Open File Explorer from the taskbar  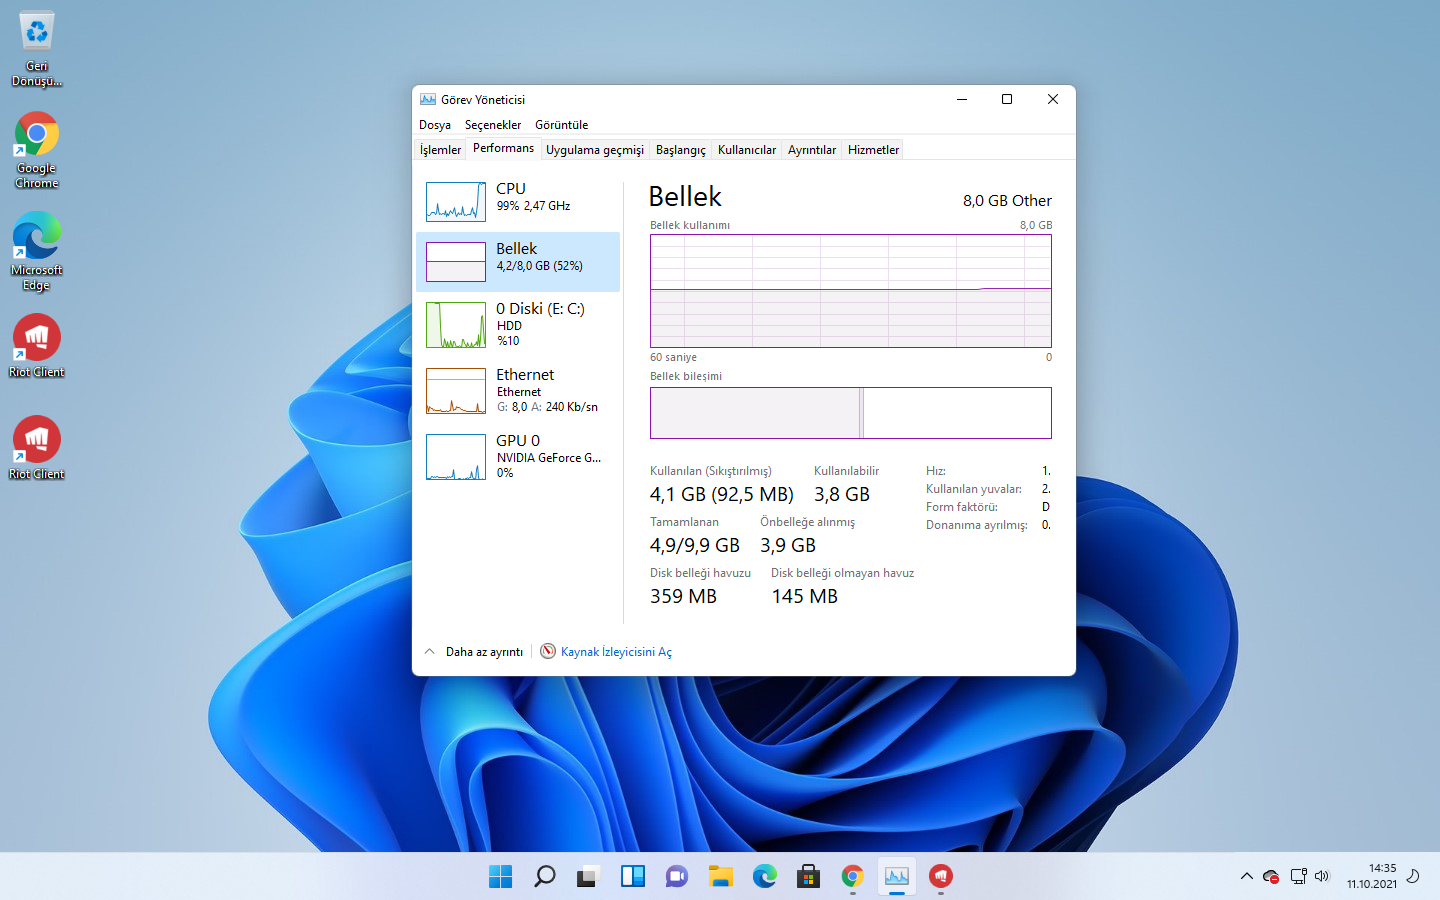tap(721, 877)
